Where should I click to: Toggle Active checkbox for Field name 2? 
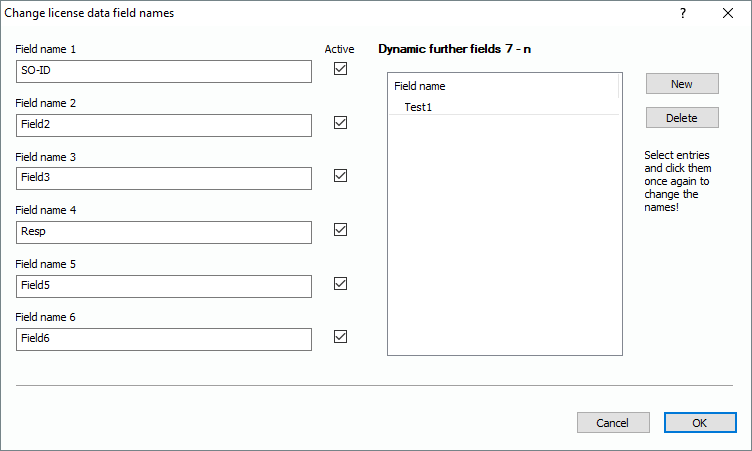340,123
